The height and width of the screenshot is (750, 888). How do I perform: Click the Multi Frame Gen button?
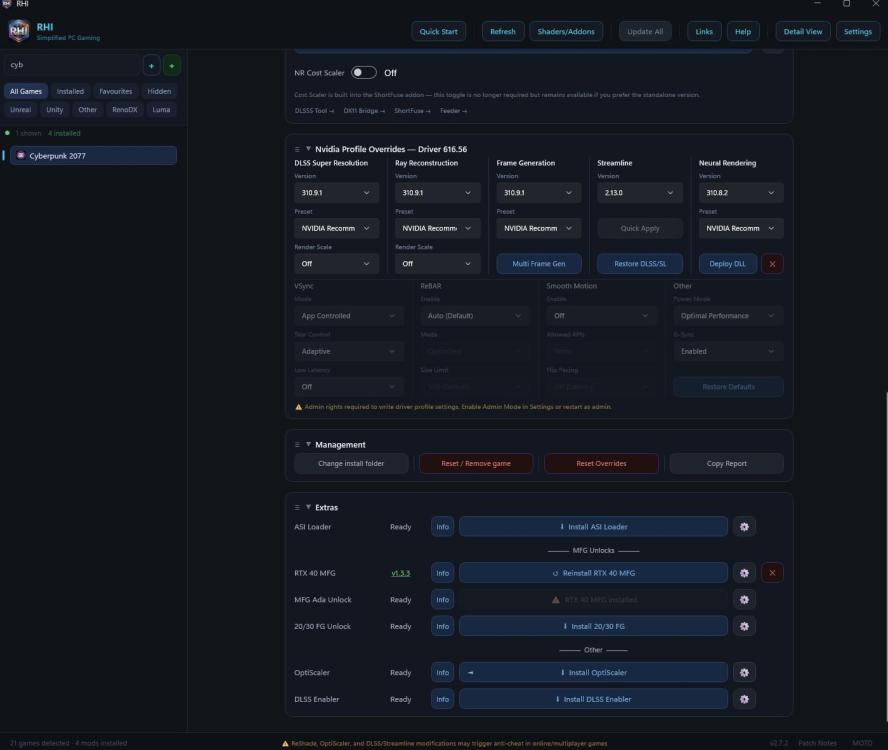click(x=539, y=263)
